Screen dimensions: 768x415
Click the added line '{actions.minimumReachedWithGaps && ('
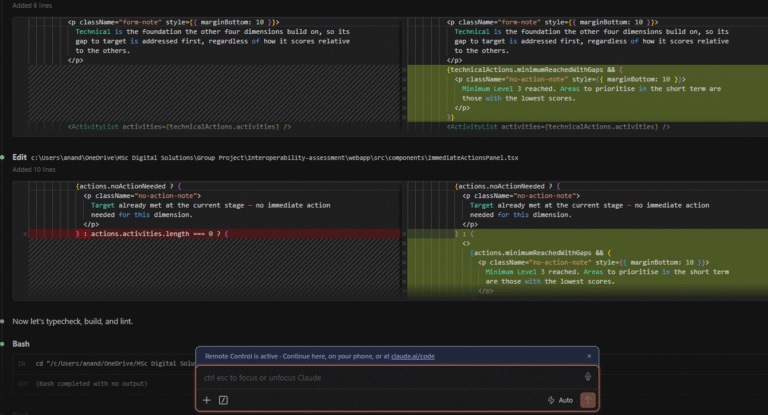[x=588, y=253]
